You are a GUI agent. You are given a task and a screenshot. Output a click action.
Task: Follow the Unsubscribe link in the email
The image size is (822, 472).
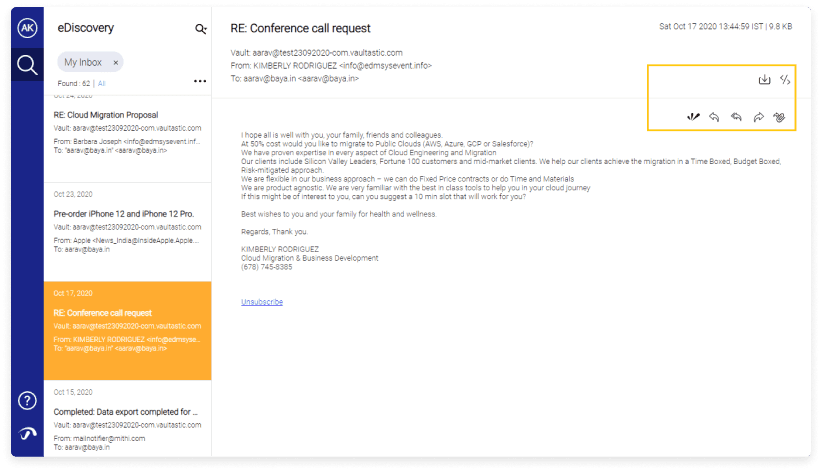click(x=262, y=301)
